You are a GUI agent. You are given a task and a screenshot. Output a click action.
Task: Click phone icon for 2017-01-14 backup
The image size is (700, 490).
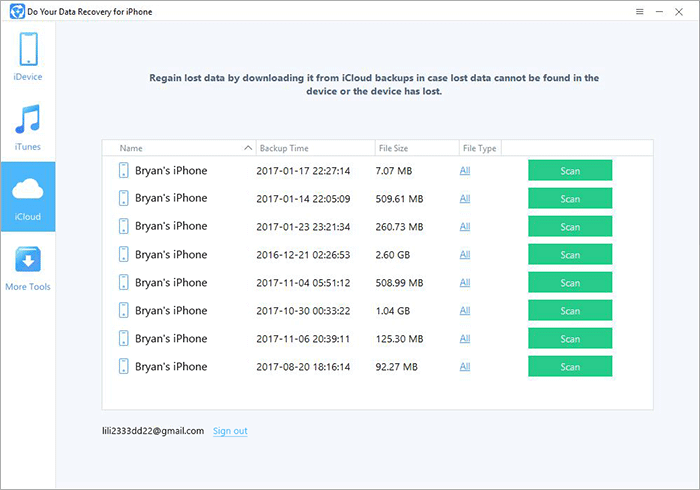point(124,198)
